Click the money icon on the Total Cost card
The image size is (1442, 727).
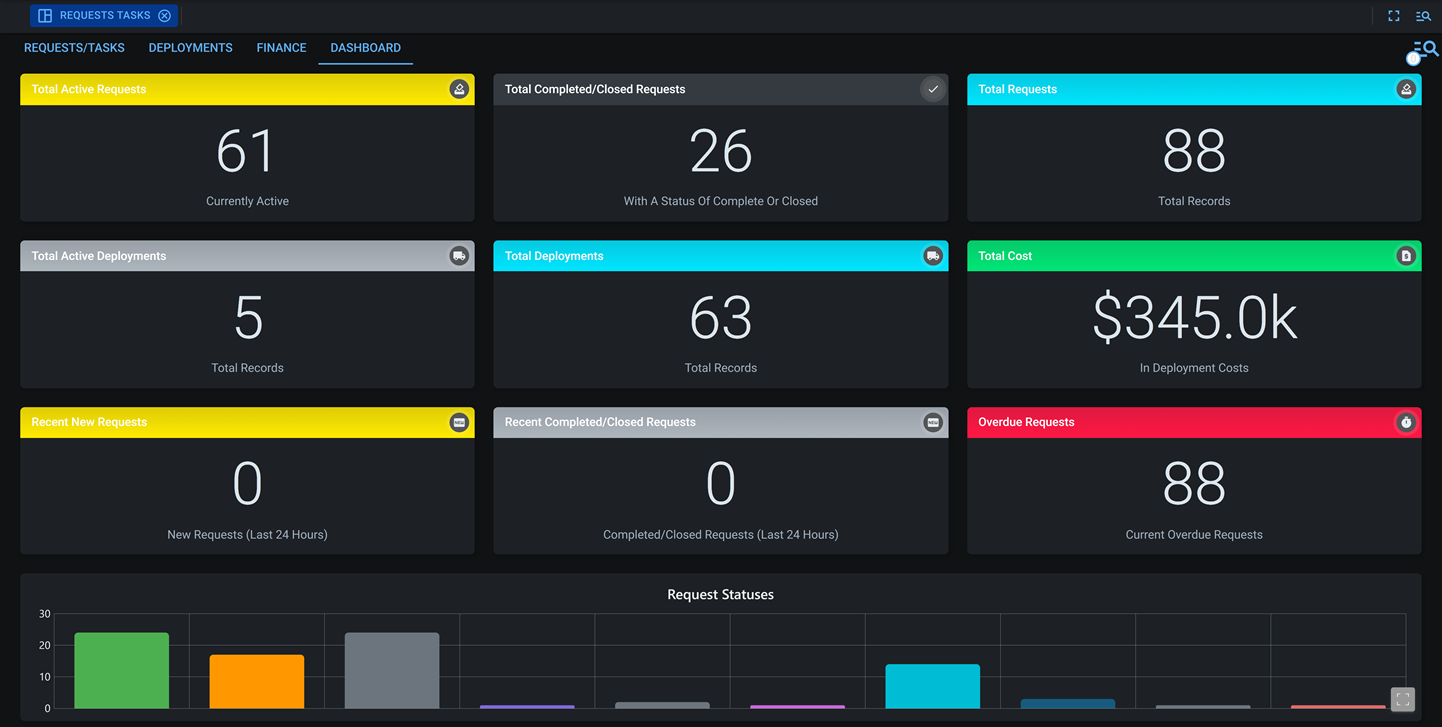coord(1406,255)
